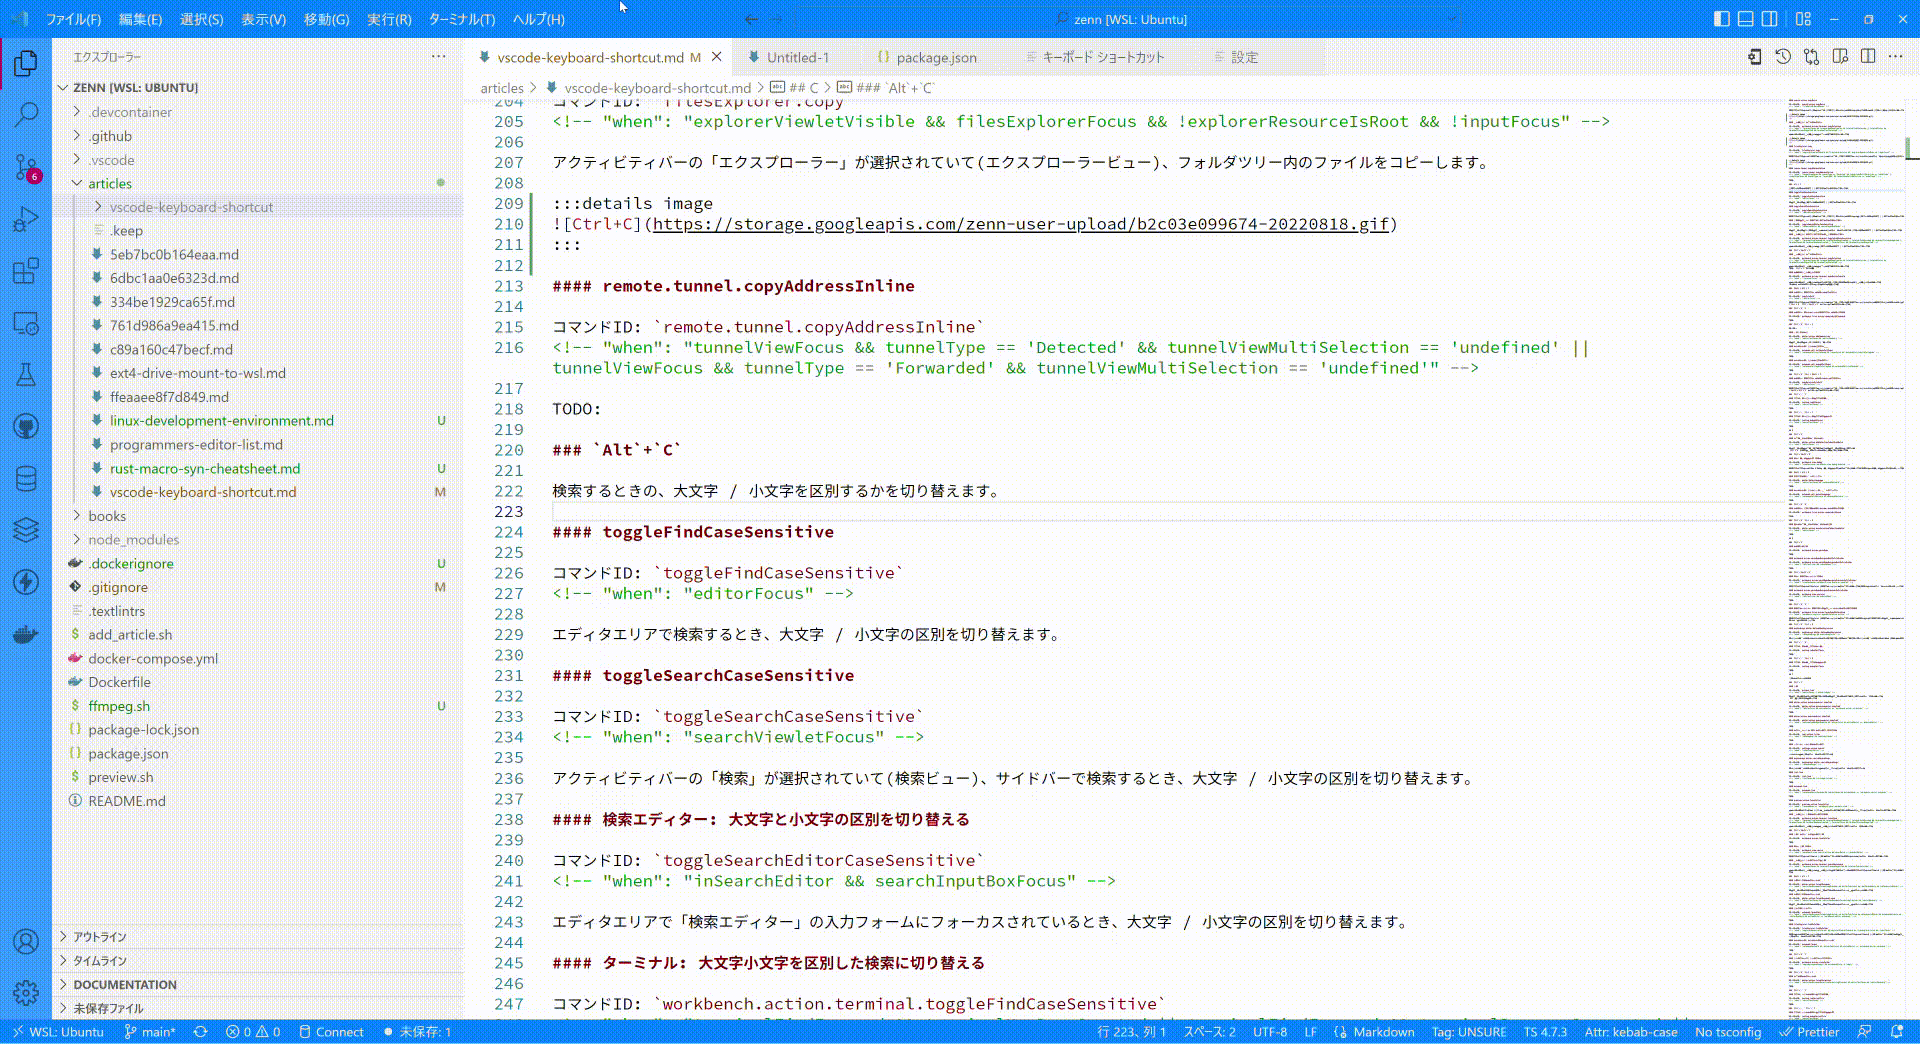Expand the DOCUMENTATION panel
Viewport: 1920px width, 1044px height.
(258, 985)
